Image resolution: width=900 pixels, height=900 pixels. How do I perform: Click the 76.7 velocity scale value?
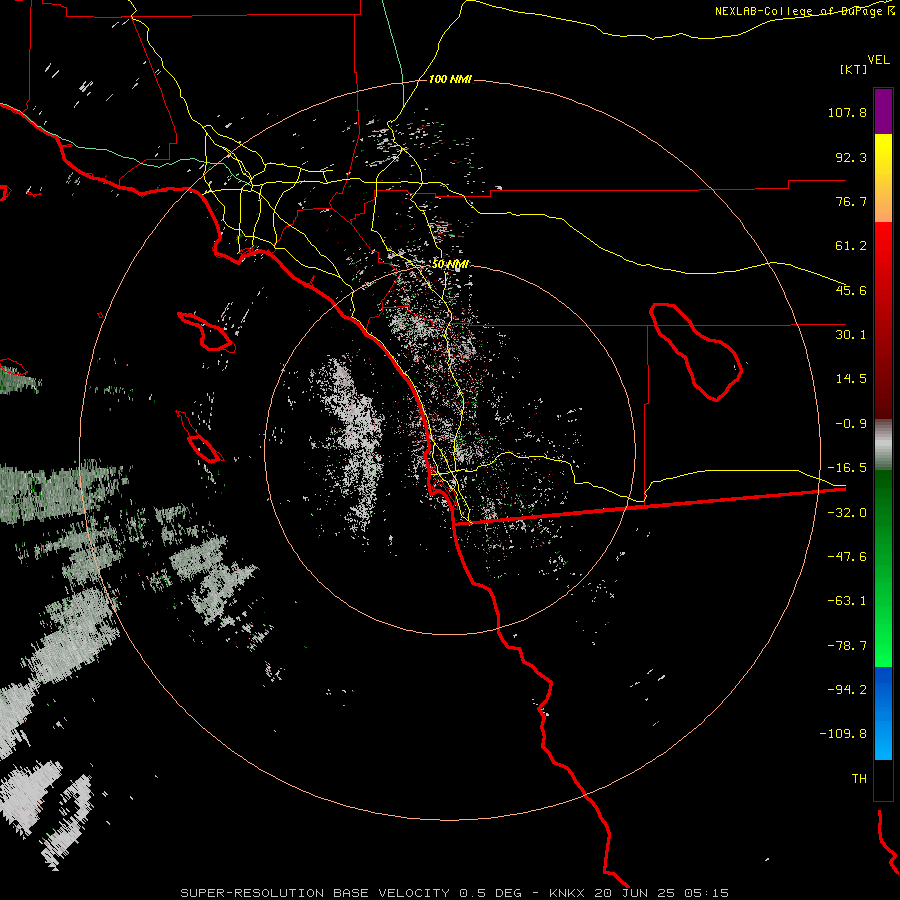tap(851, 201)
